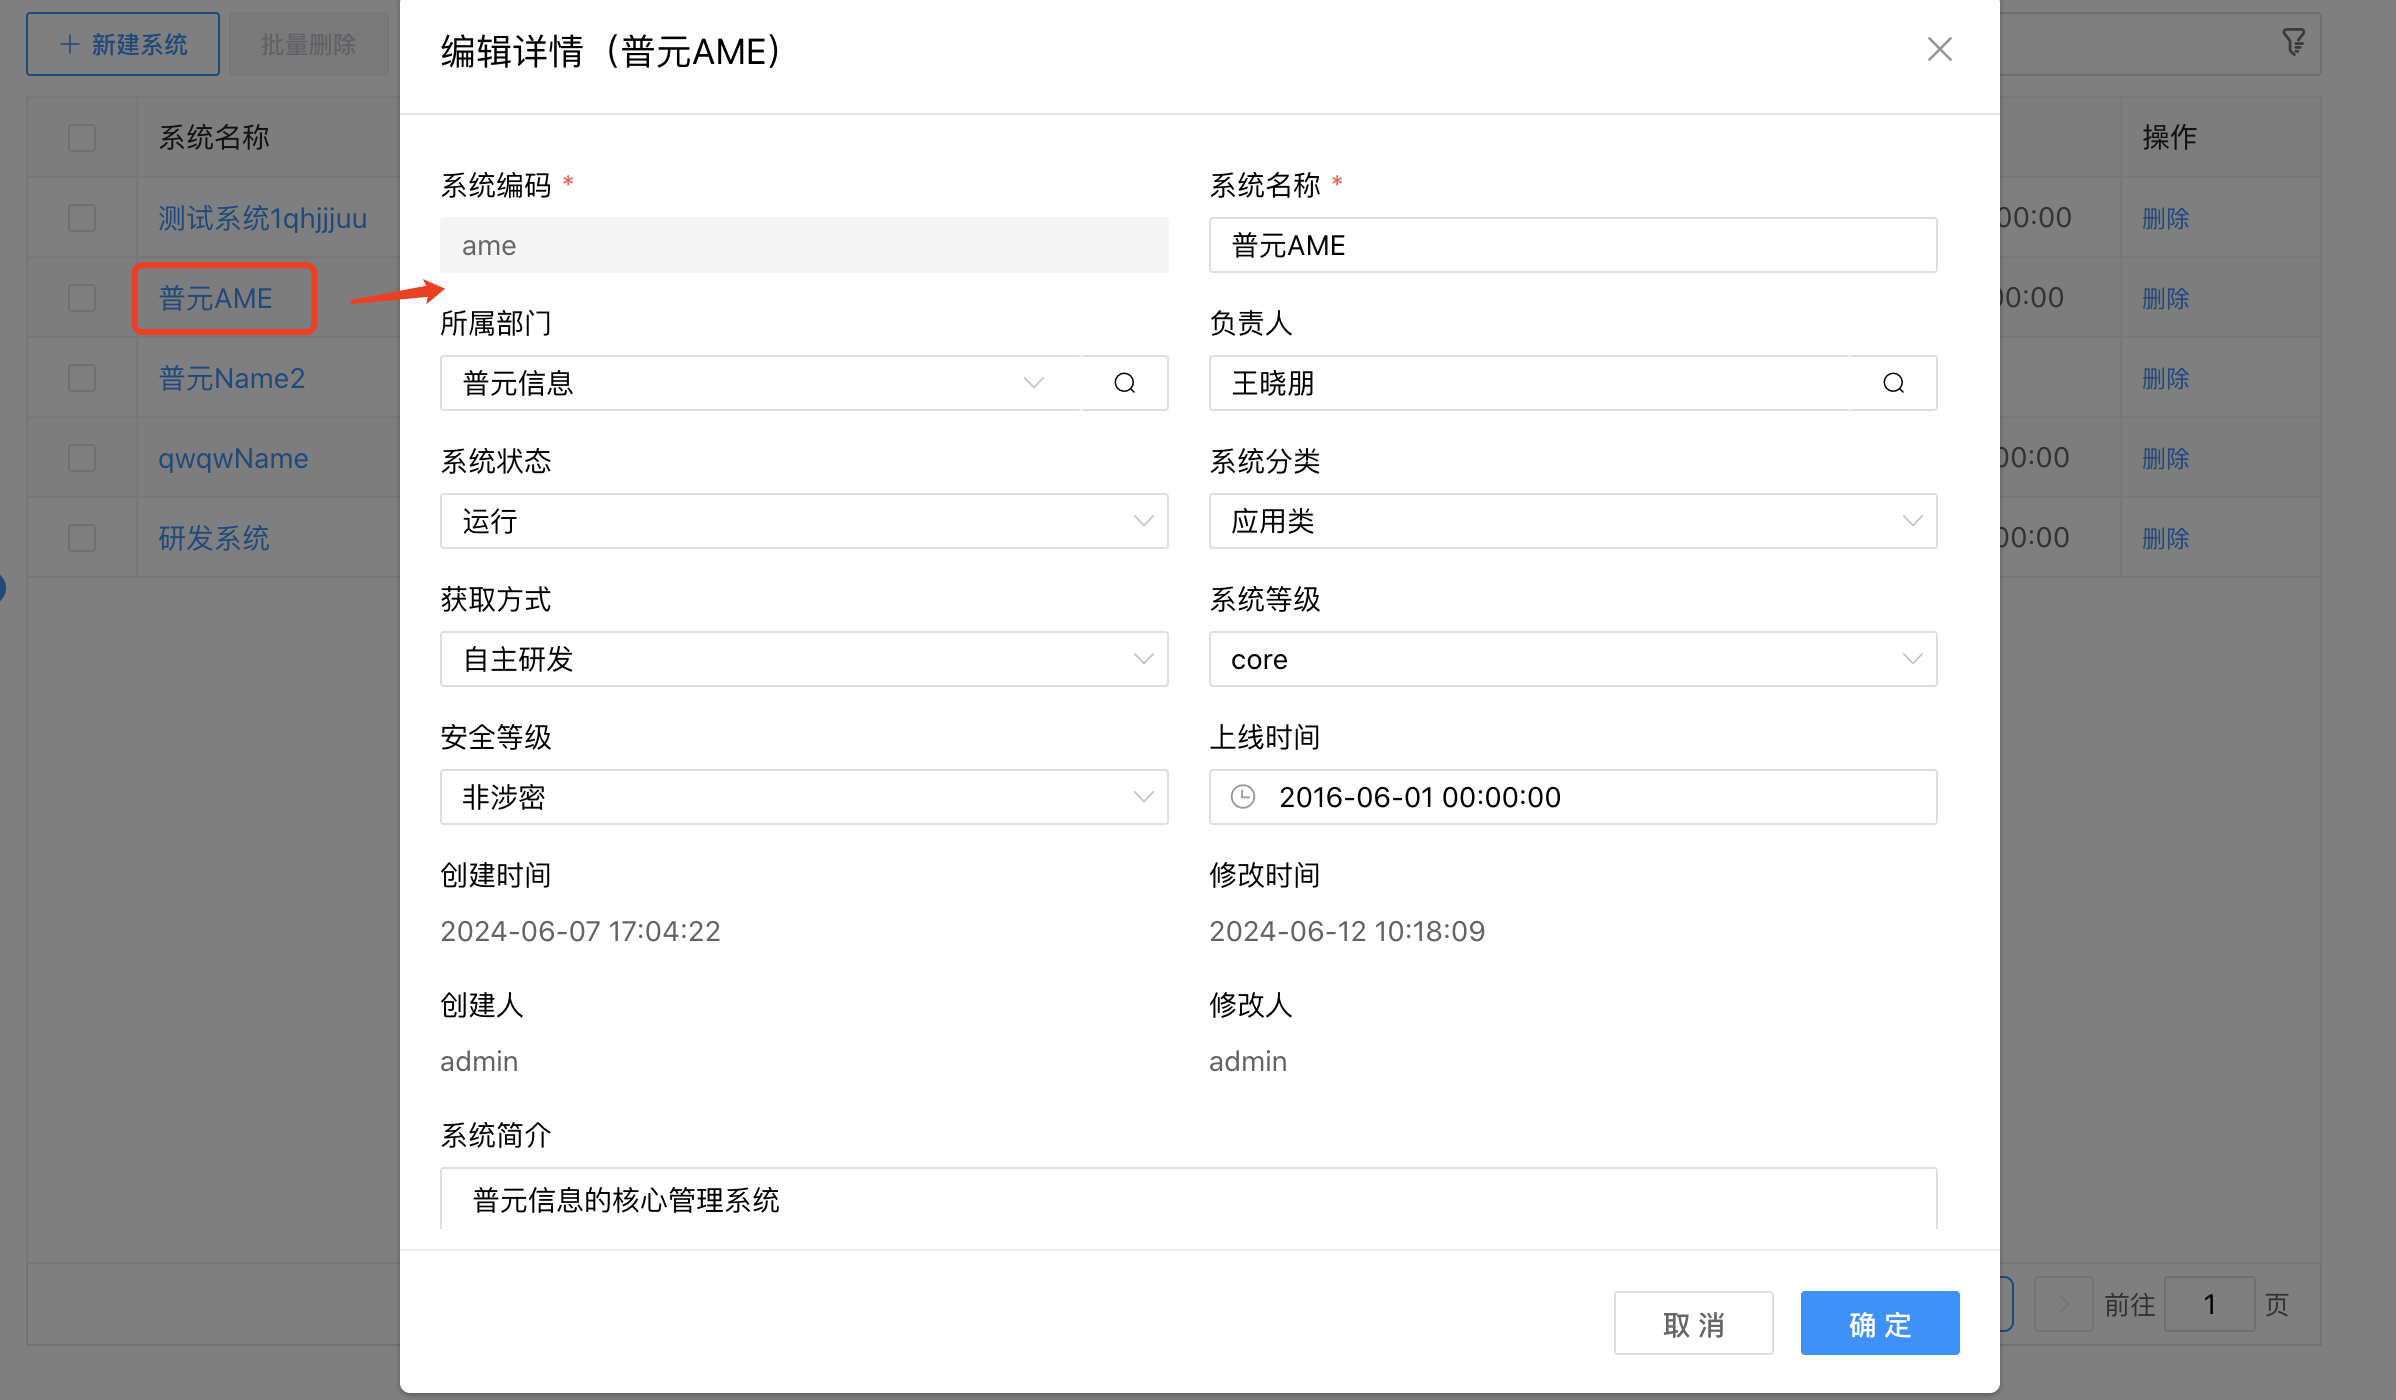Click 删除 on the 研发系统 row
The image size is (2396, 1400).
2164,537
